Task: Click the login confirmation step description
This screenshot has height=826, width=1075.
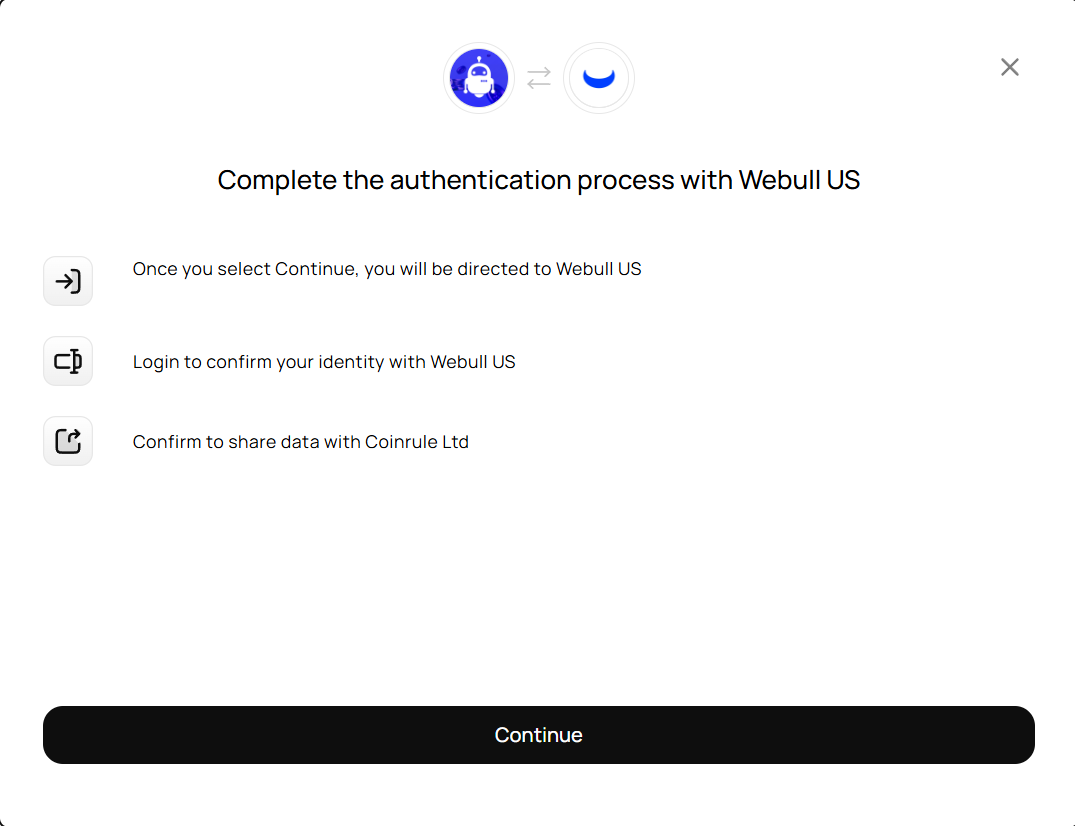Action: [324, 362]
